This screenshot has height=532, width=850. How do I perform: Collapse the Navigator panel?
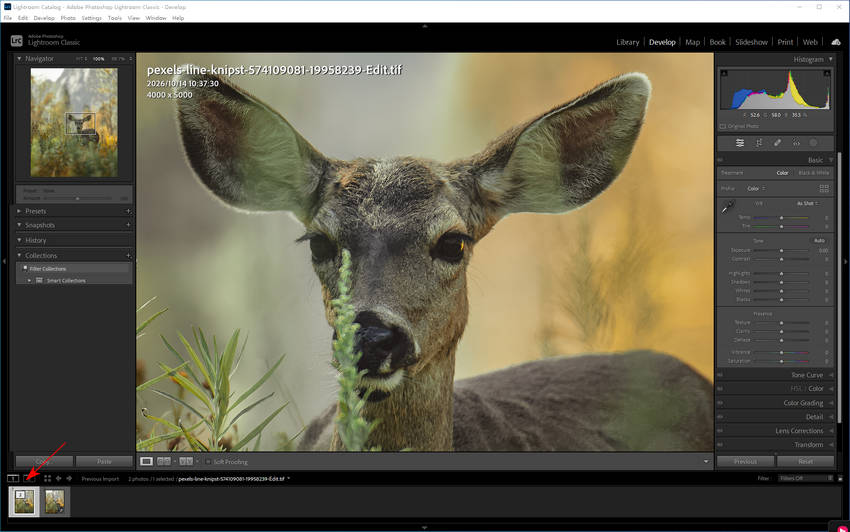click(20, 59)
